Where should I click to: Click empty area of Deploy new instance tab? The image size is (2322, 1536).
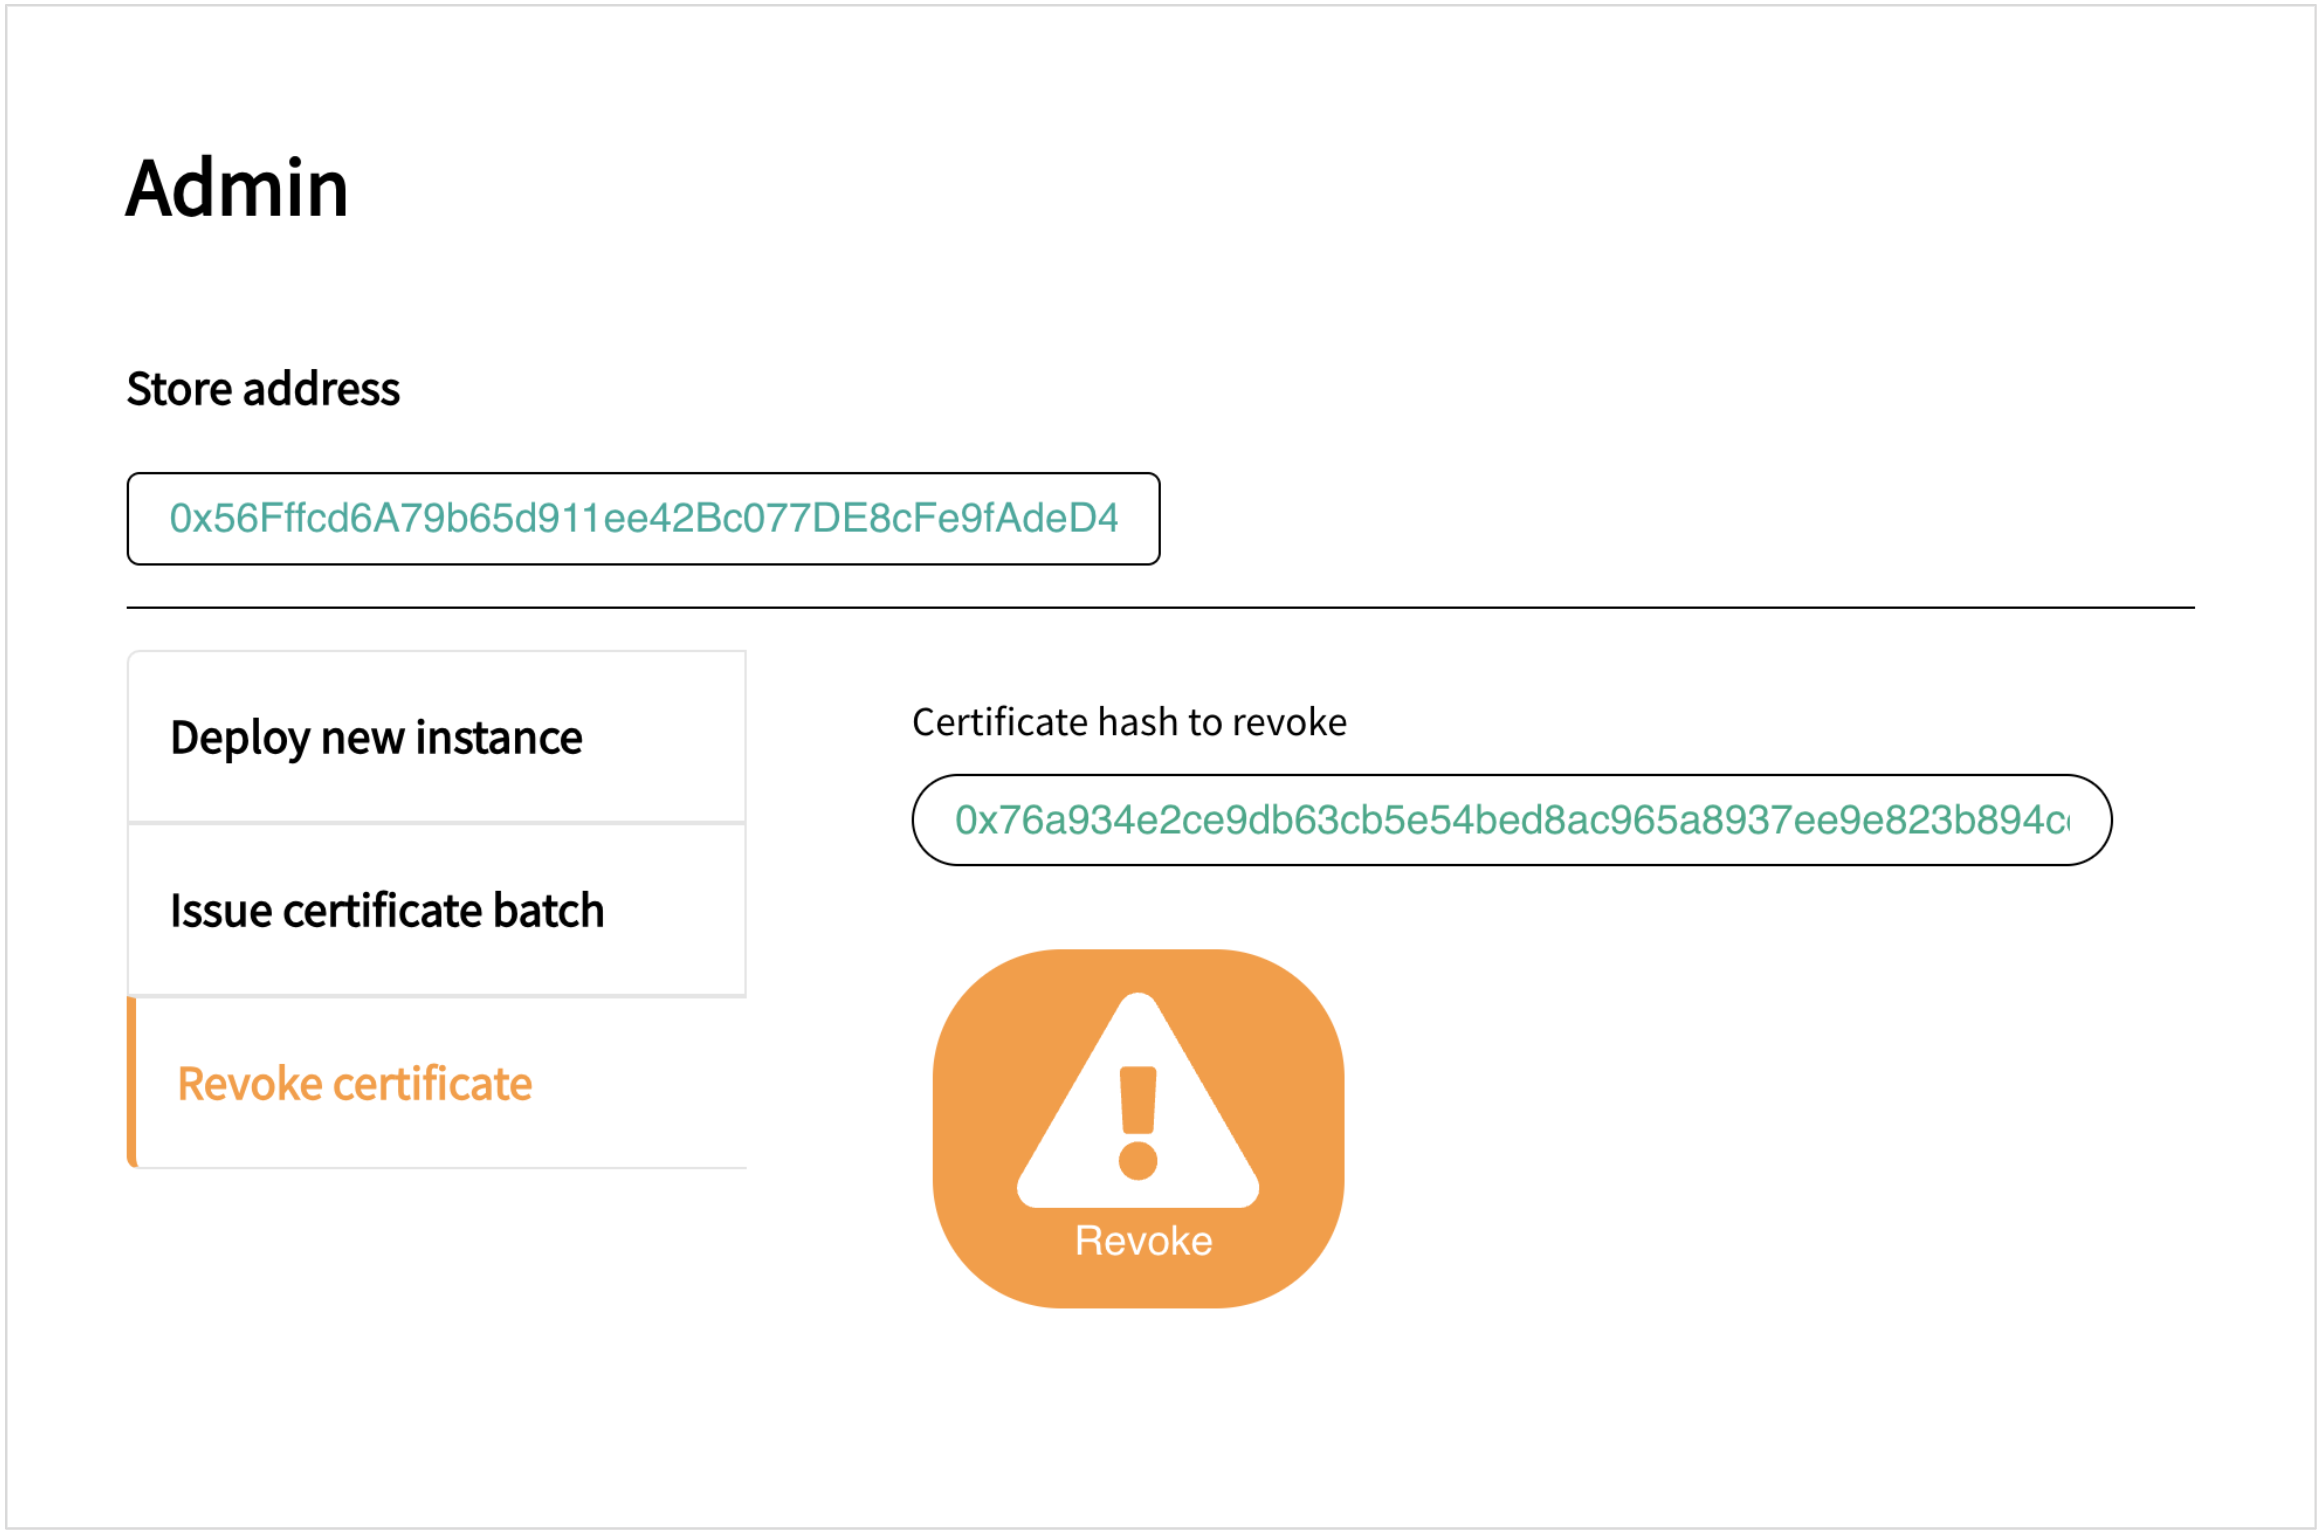click(x=670, y=738)
